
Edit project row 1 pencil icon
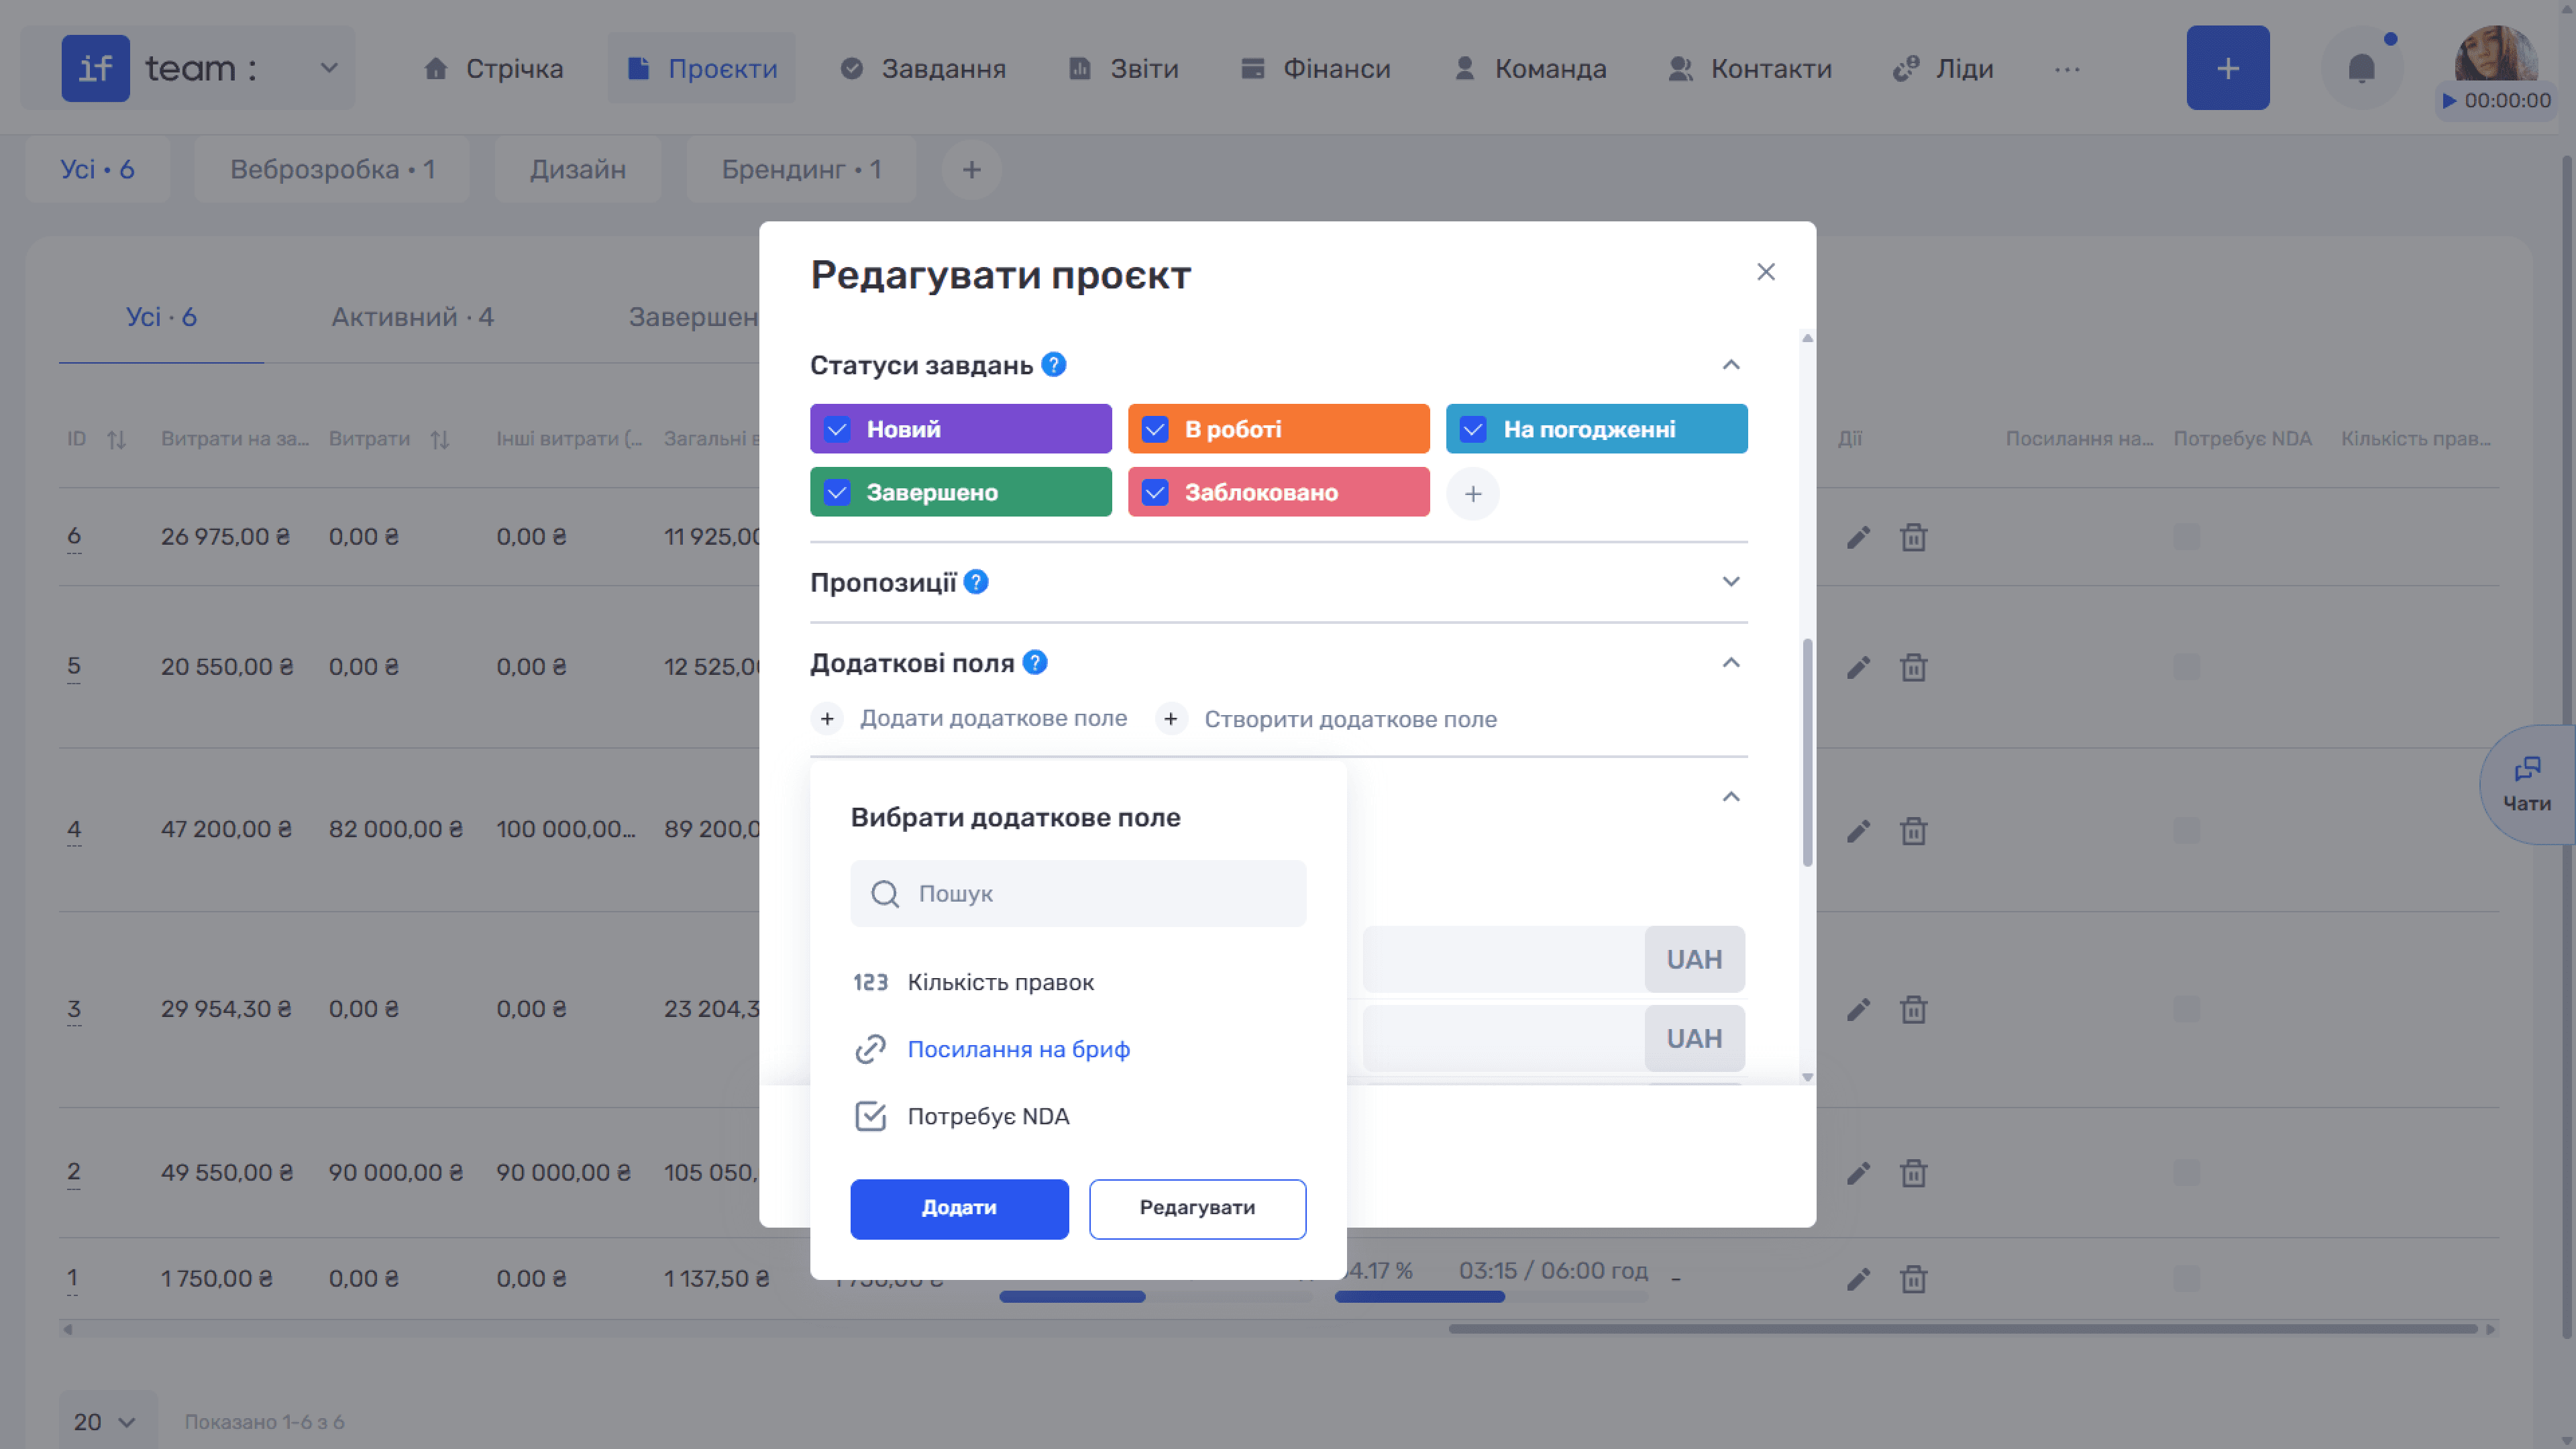1858,1279
